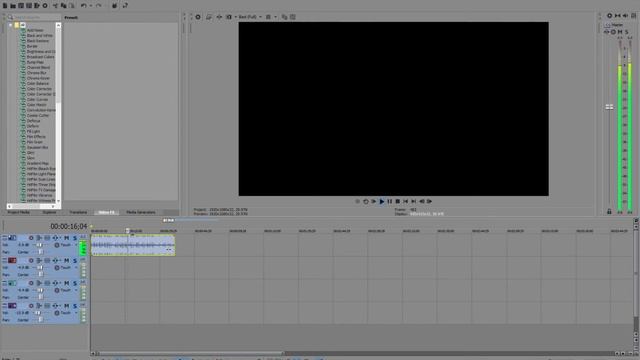Screen dimensions: 640x360
Task: Mute the first (blue) audio track
Action: pyautogui.click(x=67, y=238)
